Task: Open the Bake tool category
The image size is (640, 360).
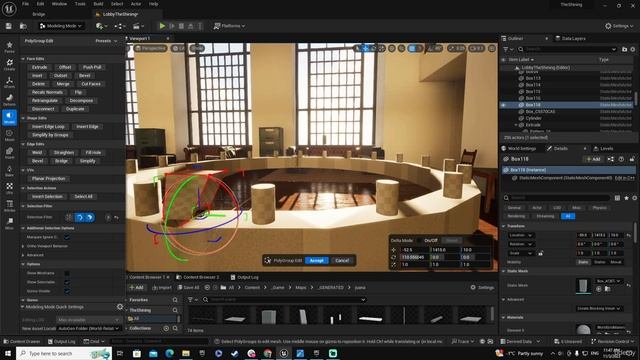Action: pyautogui.click(x=9, y=170)
